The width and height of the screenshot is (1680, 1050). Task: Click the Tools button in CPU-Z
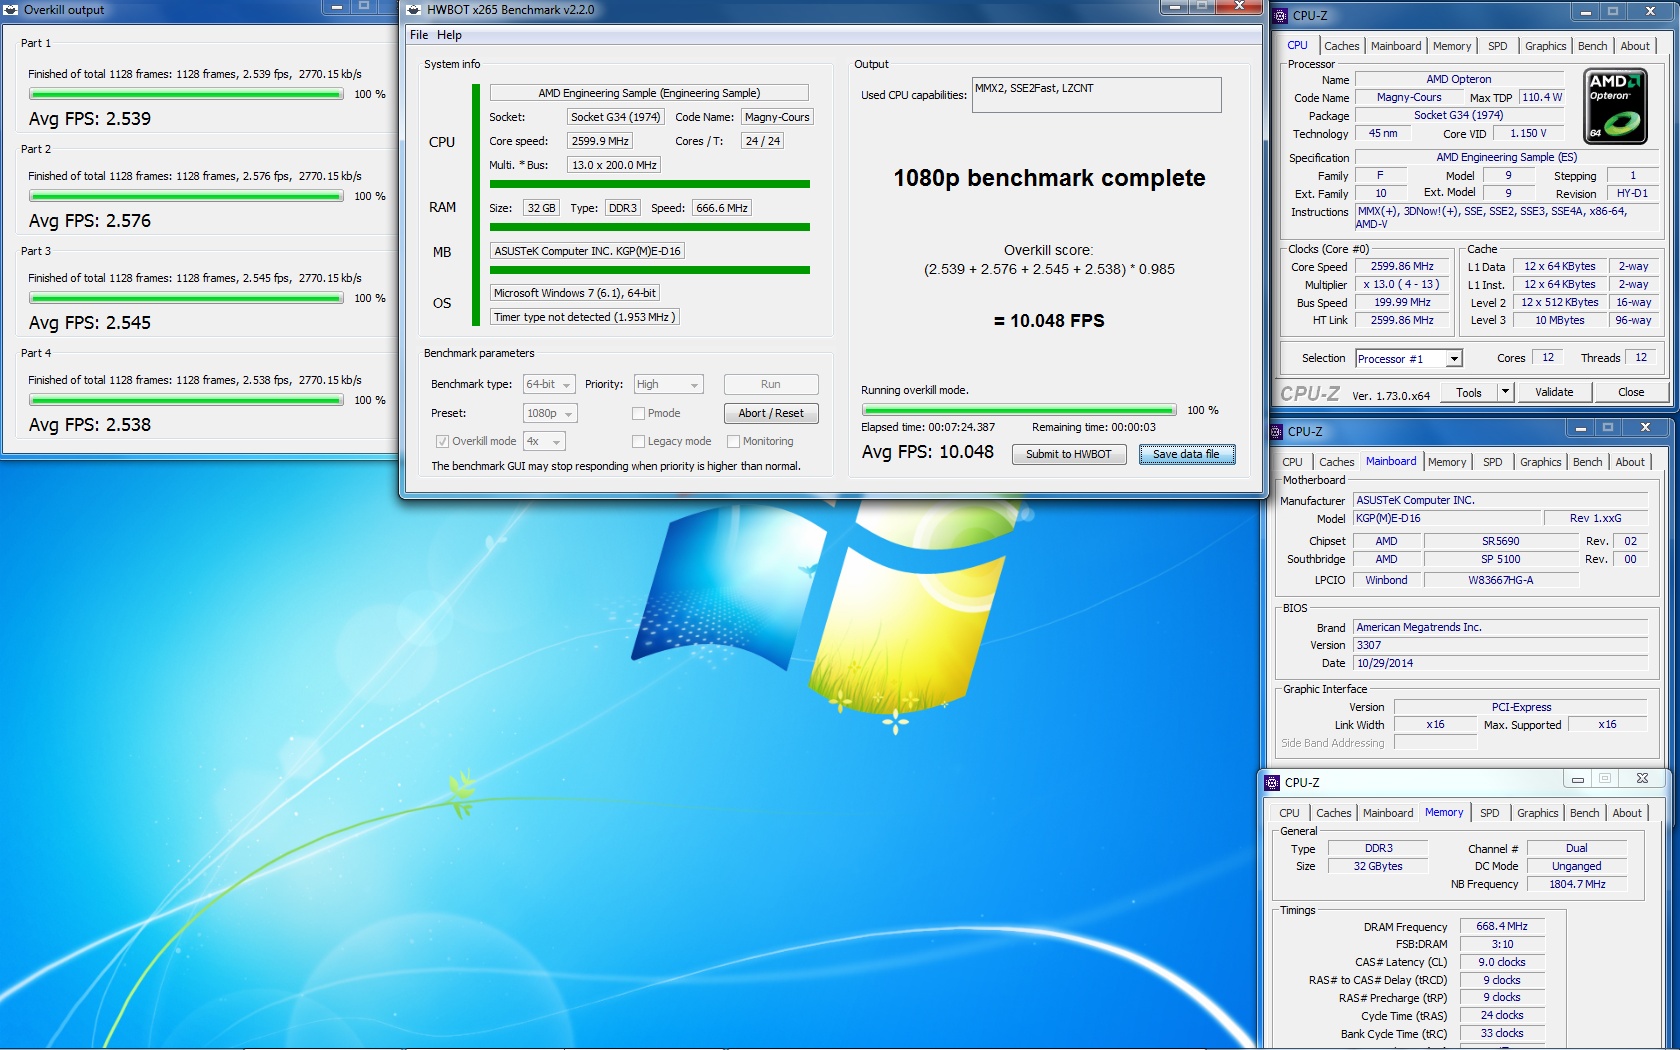[1469, 392]
